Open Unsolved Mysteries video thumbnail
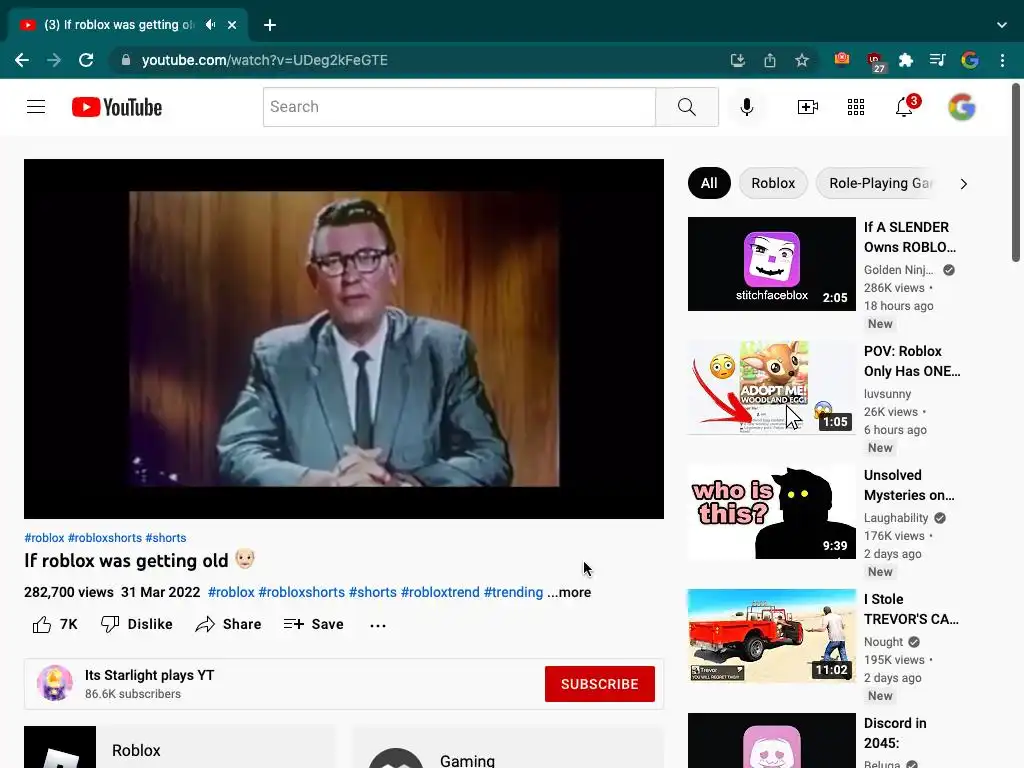Screen dimensions: 1024x768 click(x=771, y=512)
